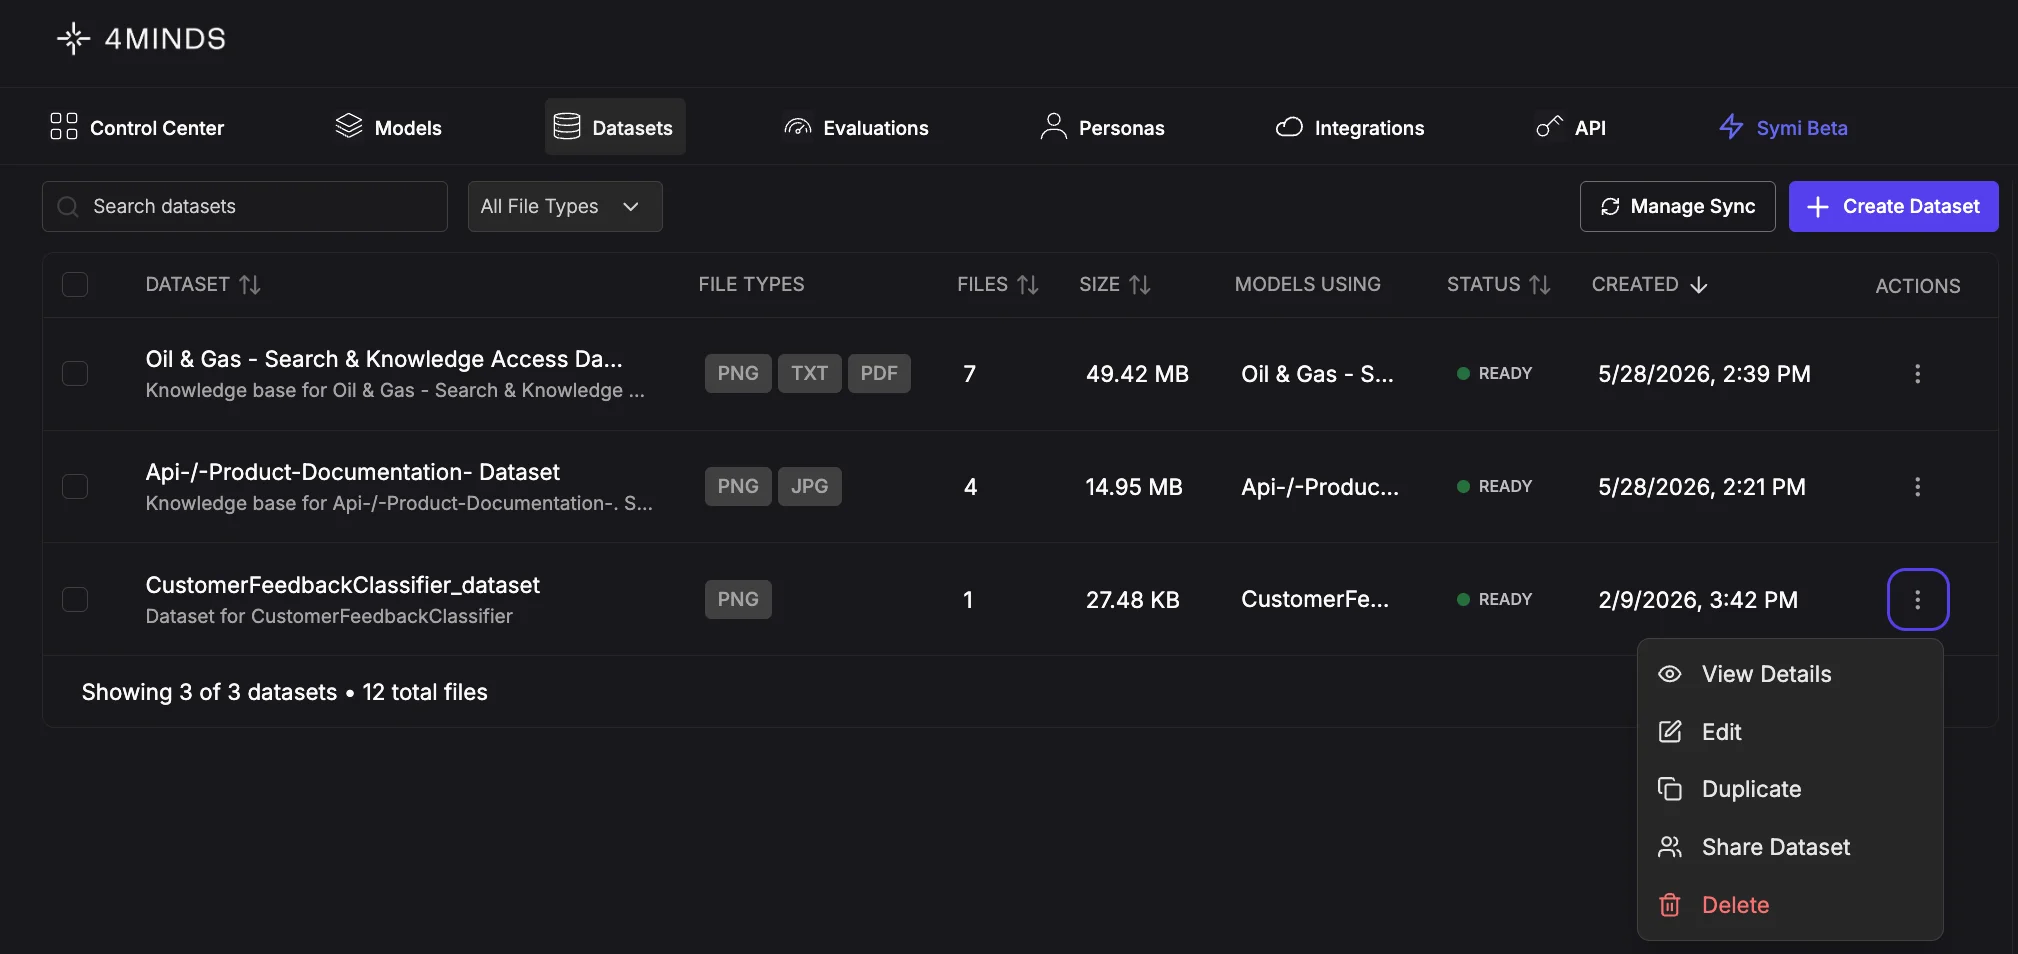2018x954 pixels.
Task: Open the Personas tab
Action: tap(1102, 127)
